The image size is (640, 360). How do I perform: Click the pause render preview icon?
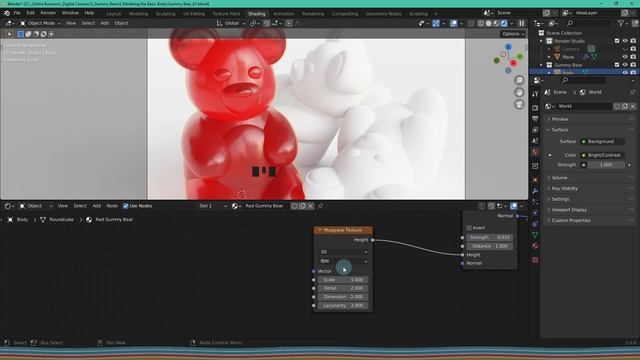522,23
